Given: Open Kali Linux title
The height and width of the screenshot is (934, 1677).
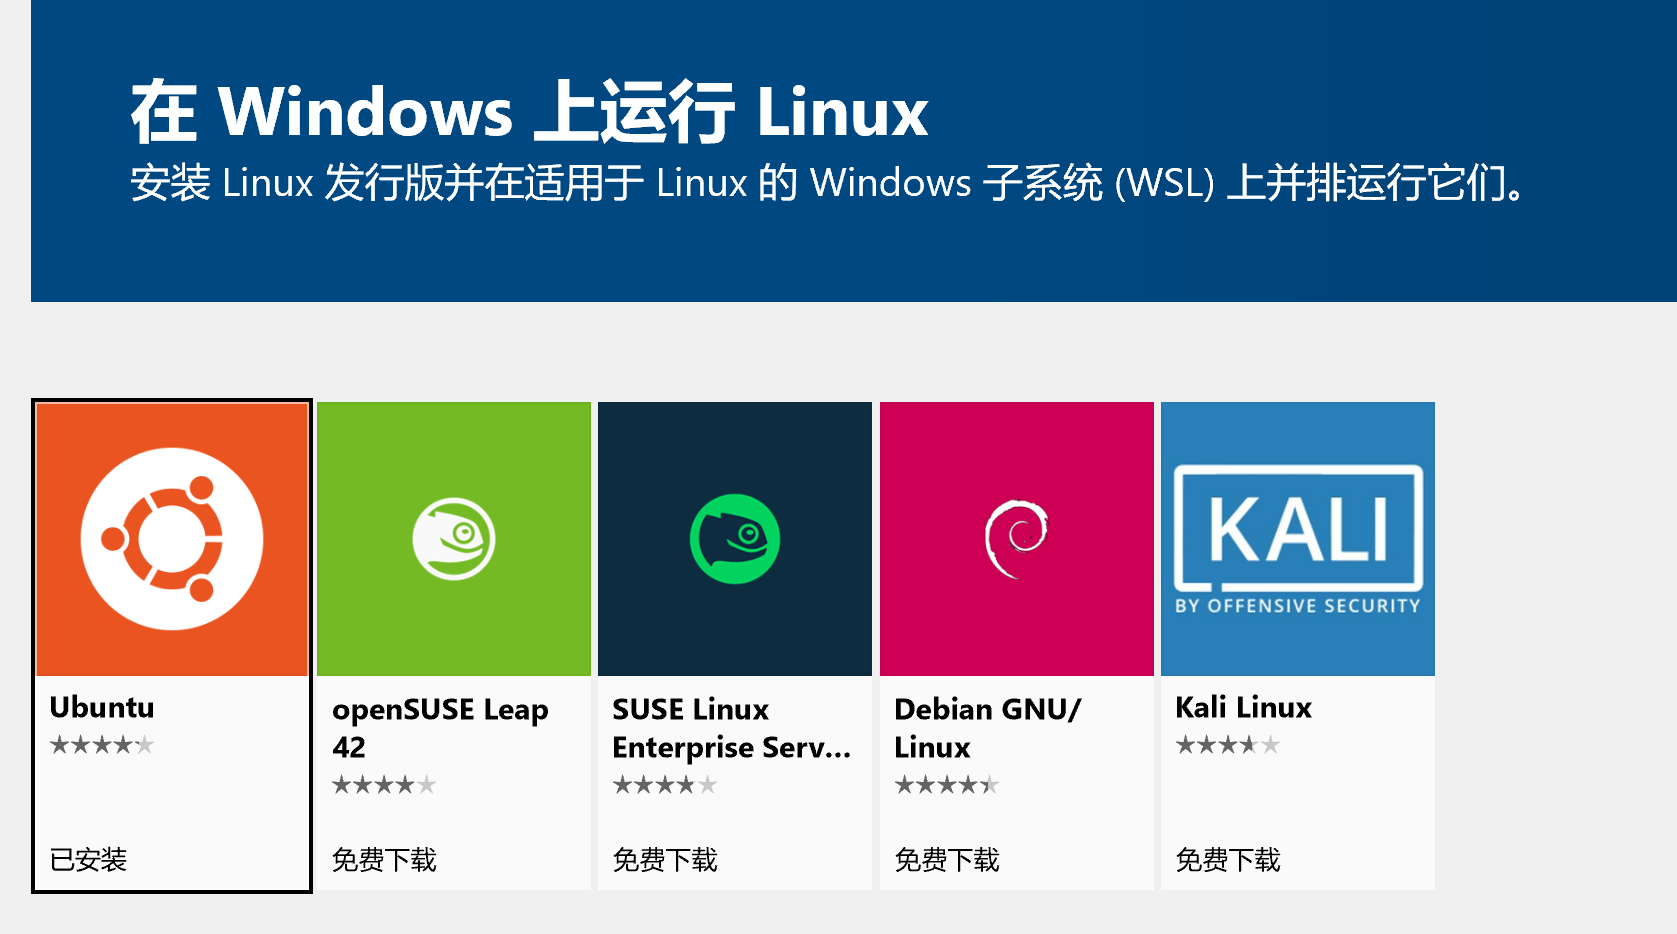Looking at the screenshot, I should click(x=1243, y=707).
